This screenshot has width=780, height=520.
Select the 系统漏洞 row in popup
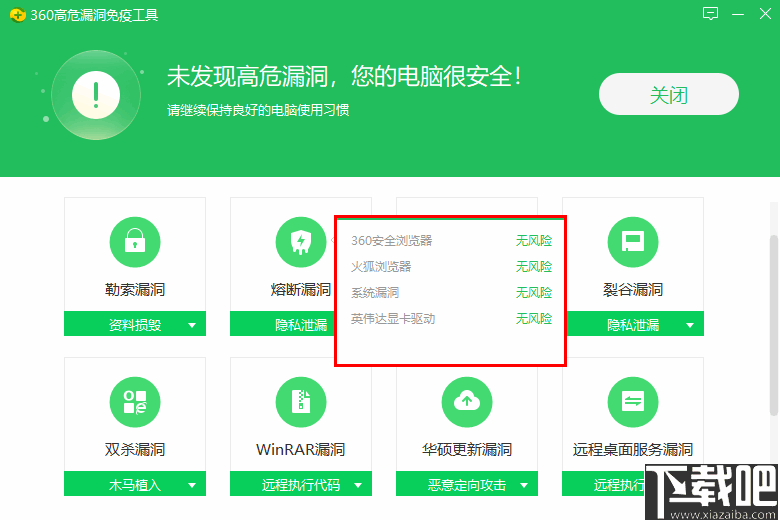[451, 293]
